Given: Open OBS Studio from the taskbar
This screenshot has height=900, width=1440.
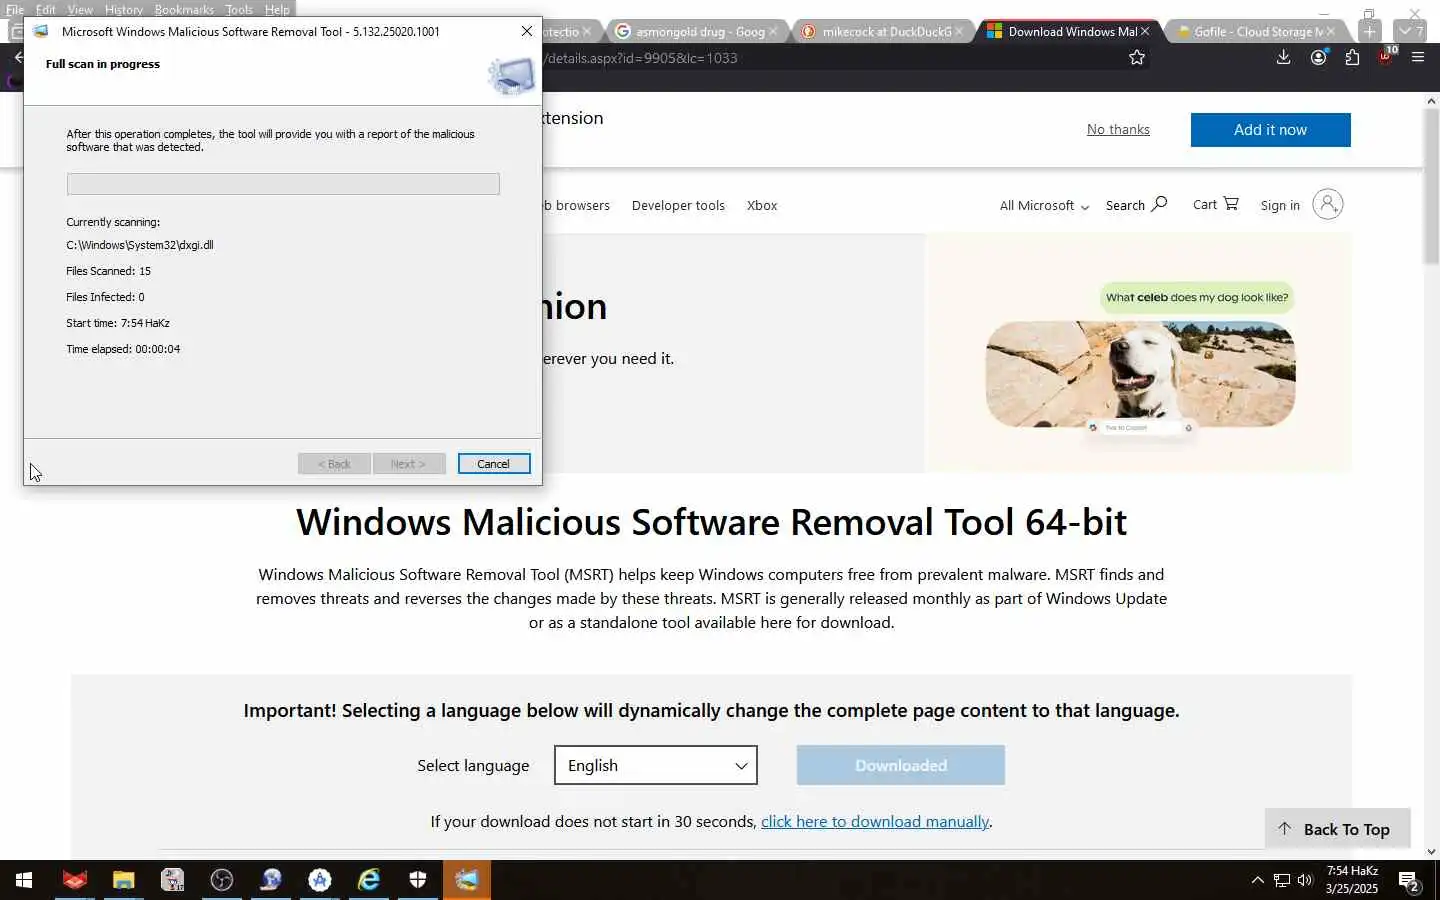Looking at the screenshot, I should [221, 880].
